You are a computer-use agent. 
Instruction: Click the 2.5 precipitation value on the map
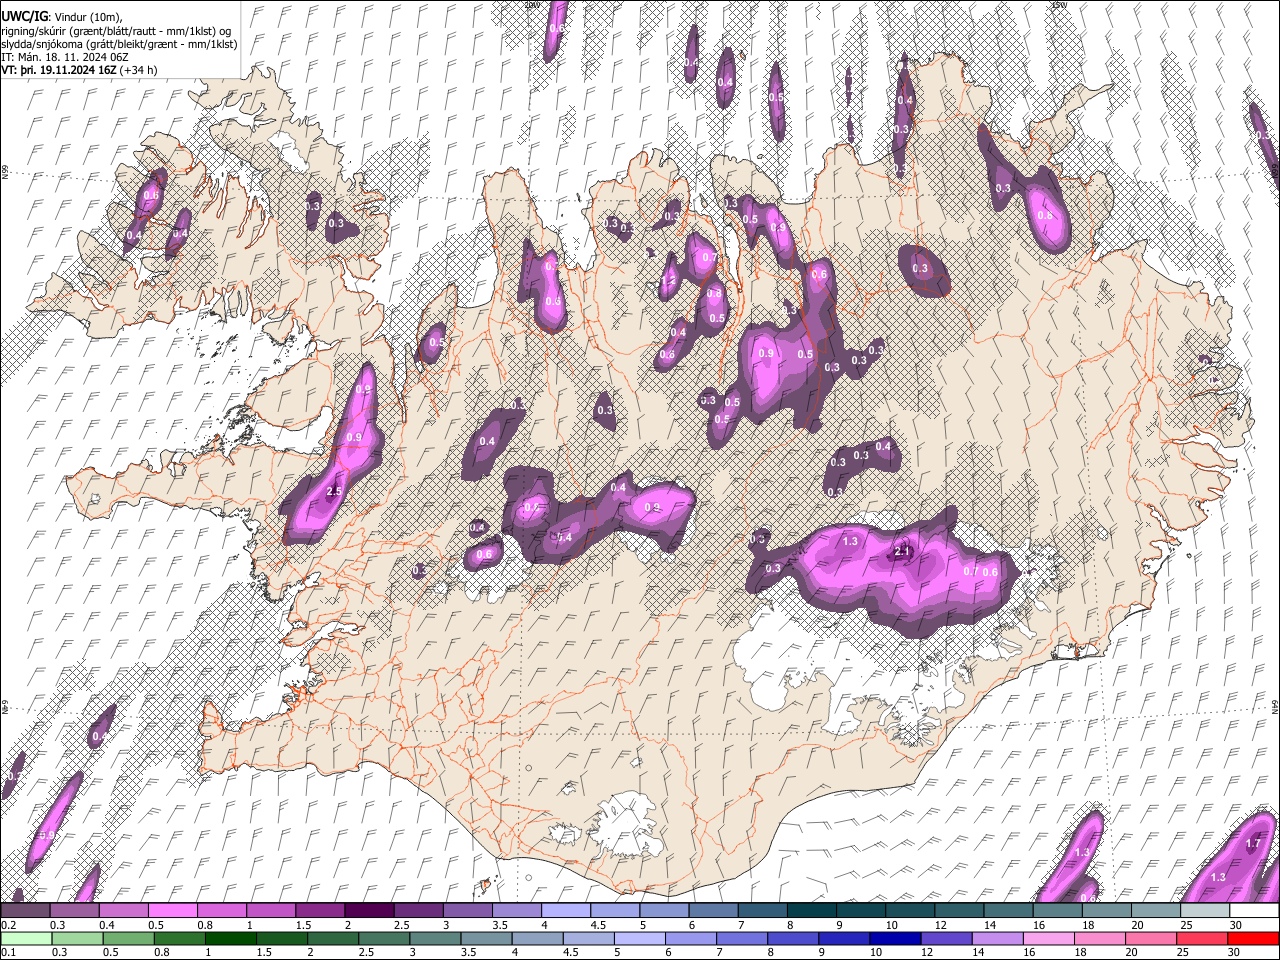(x=334, y=491)
